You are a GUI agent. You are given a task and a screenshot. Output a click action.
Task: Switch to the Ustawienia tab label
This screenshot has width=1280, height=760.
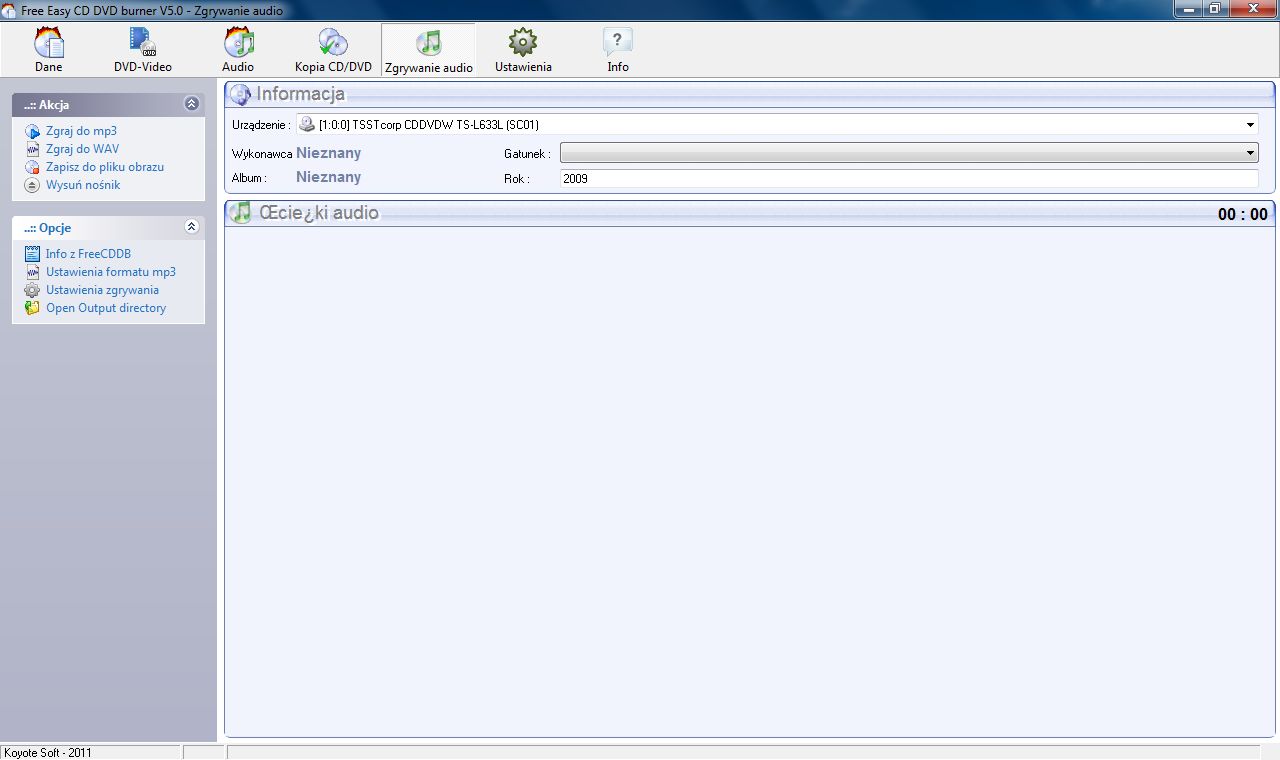(x=523, y=67)
